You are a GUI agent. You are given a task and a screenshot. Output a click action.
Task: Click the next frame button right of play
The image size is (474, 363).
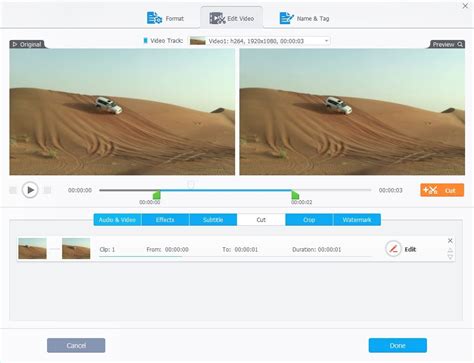pos(47,190)
